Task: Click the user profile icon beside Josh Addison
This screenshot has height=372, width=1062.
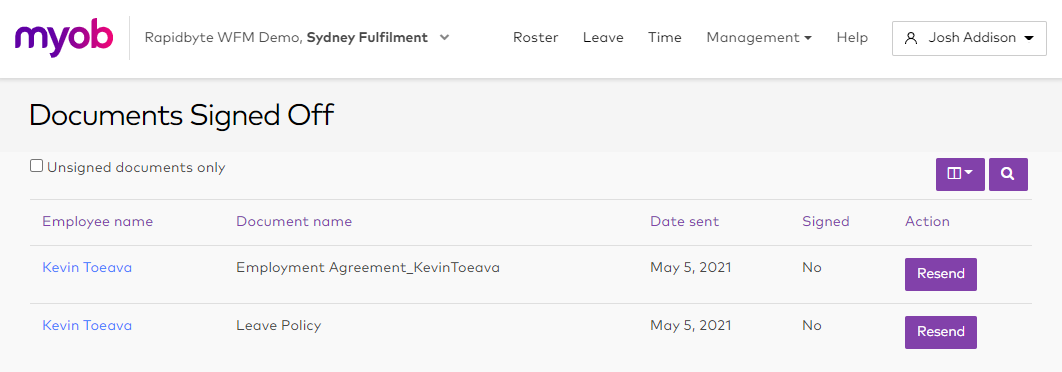Action: 911,38
